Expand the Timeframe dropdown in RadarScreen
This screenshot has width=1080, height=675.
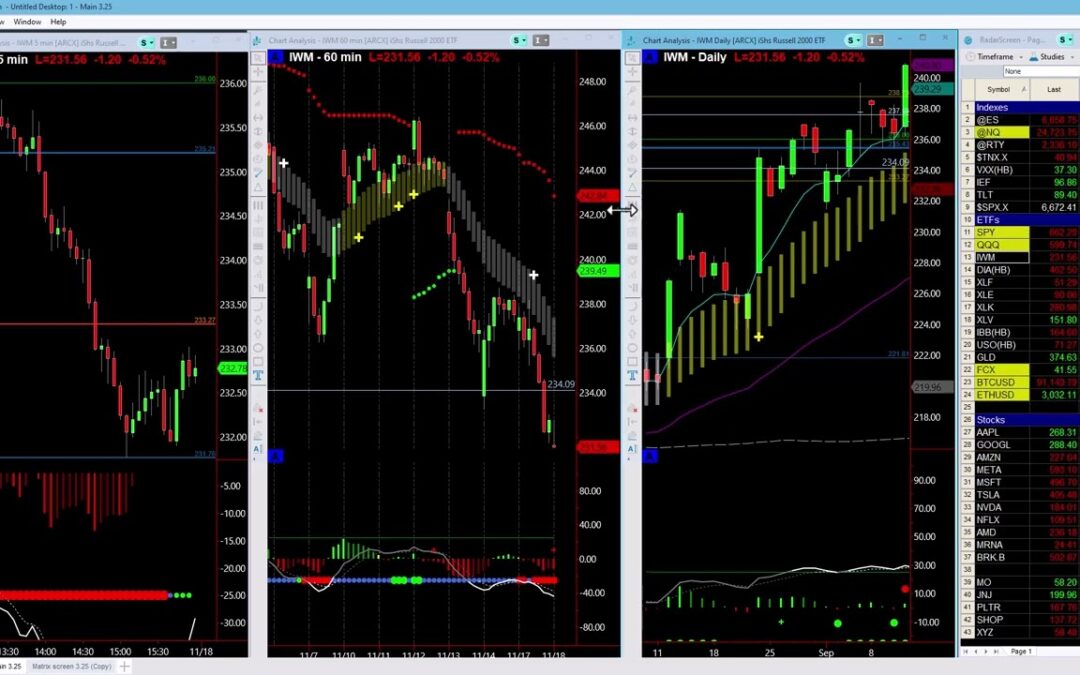click(x=994, y=57)
